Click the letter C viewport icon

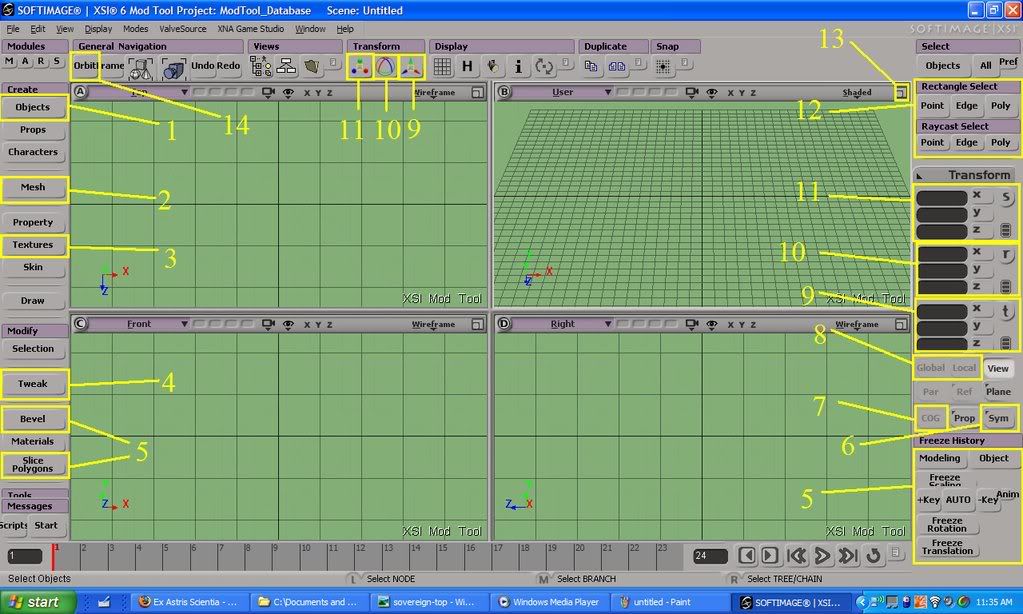[x=80, y=324]
